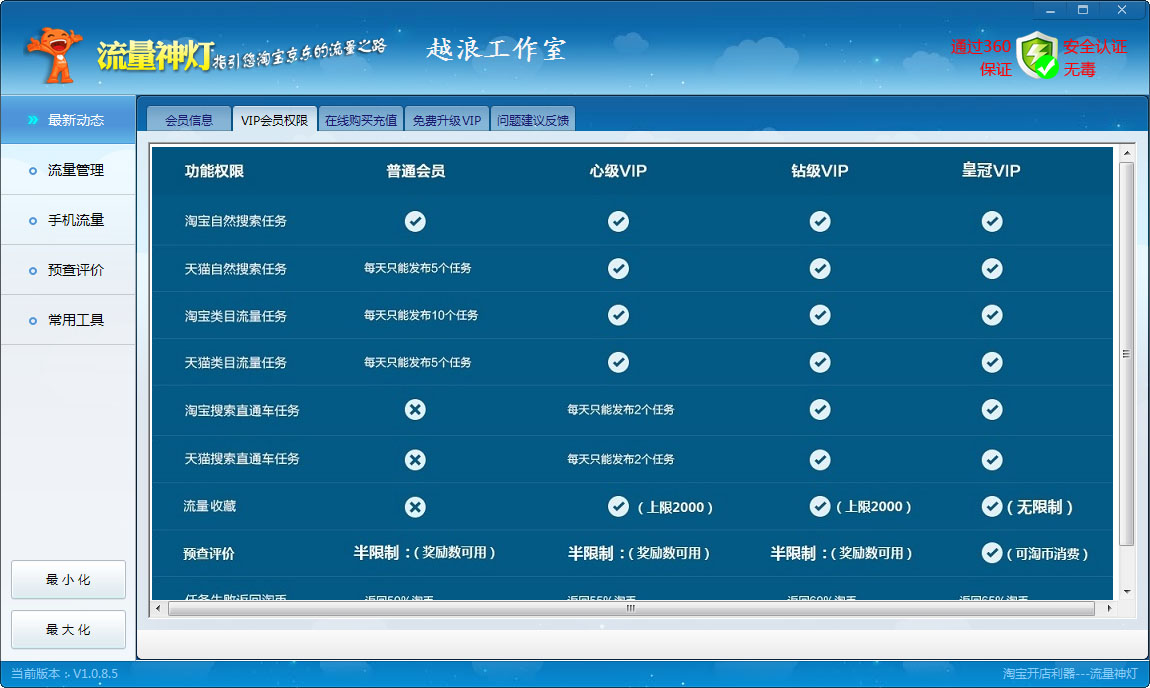Click the 皇冠VIP checkmark in 淘宝自然搜索任务 row

click(x=992, y=222)
